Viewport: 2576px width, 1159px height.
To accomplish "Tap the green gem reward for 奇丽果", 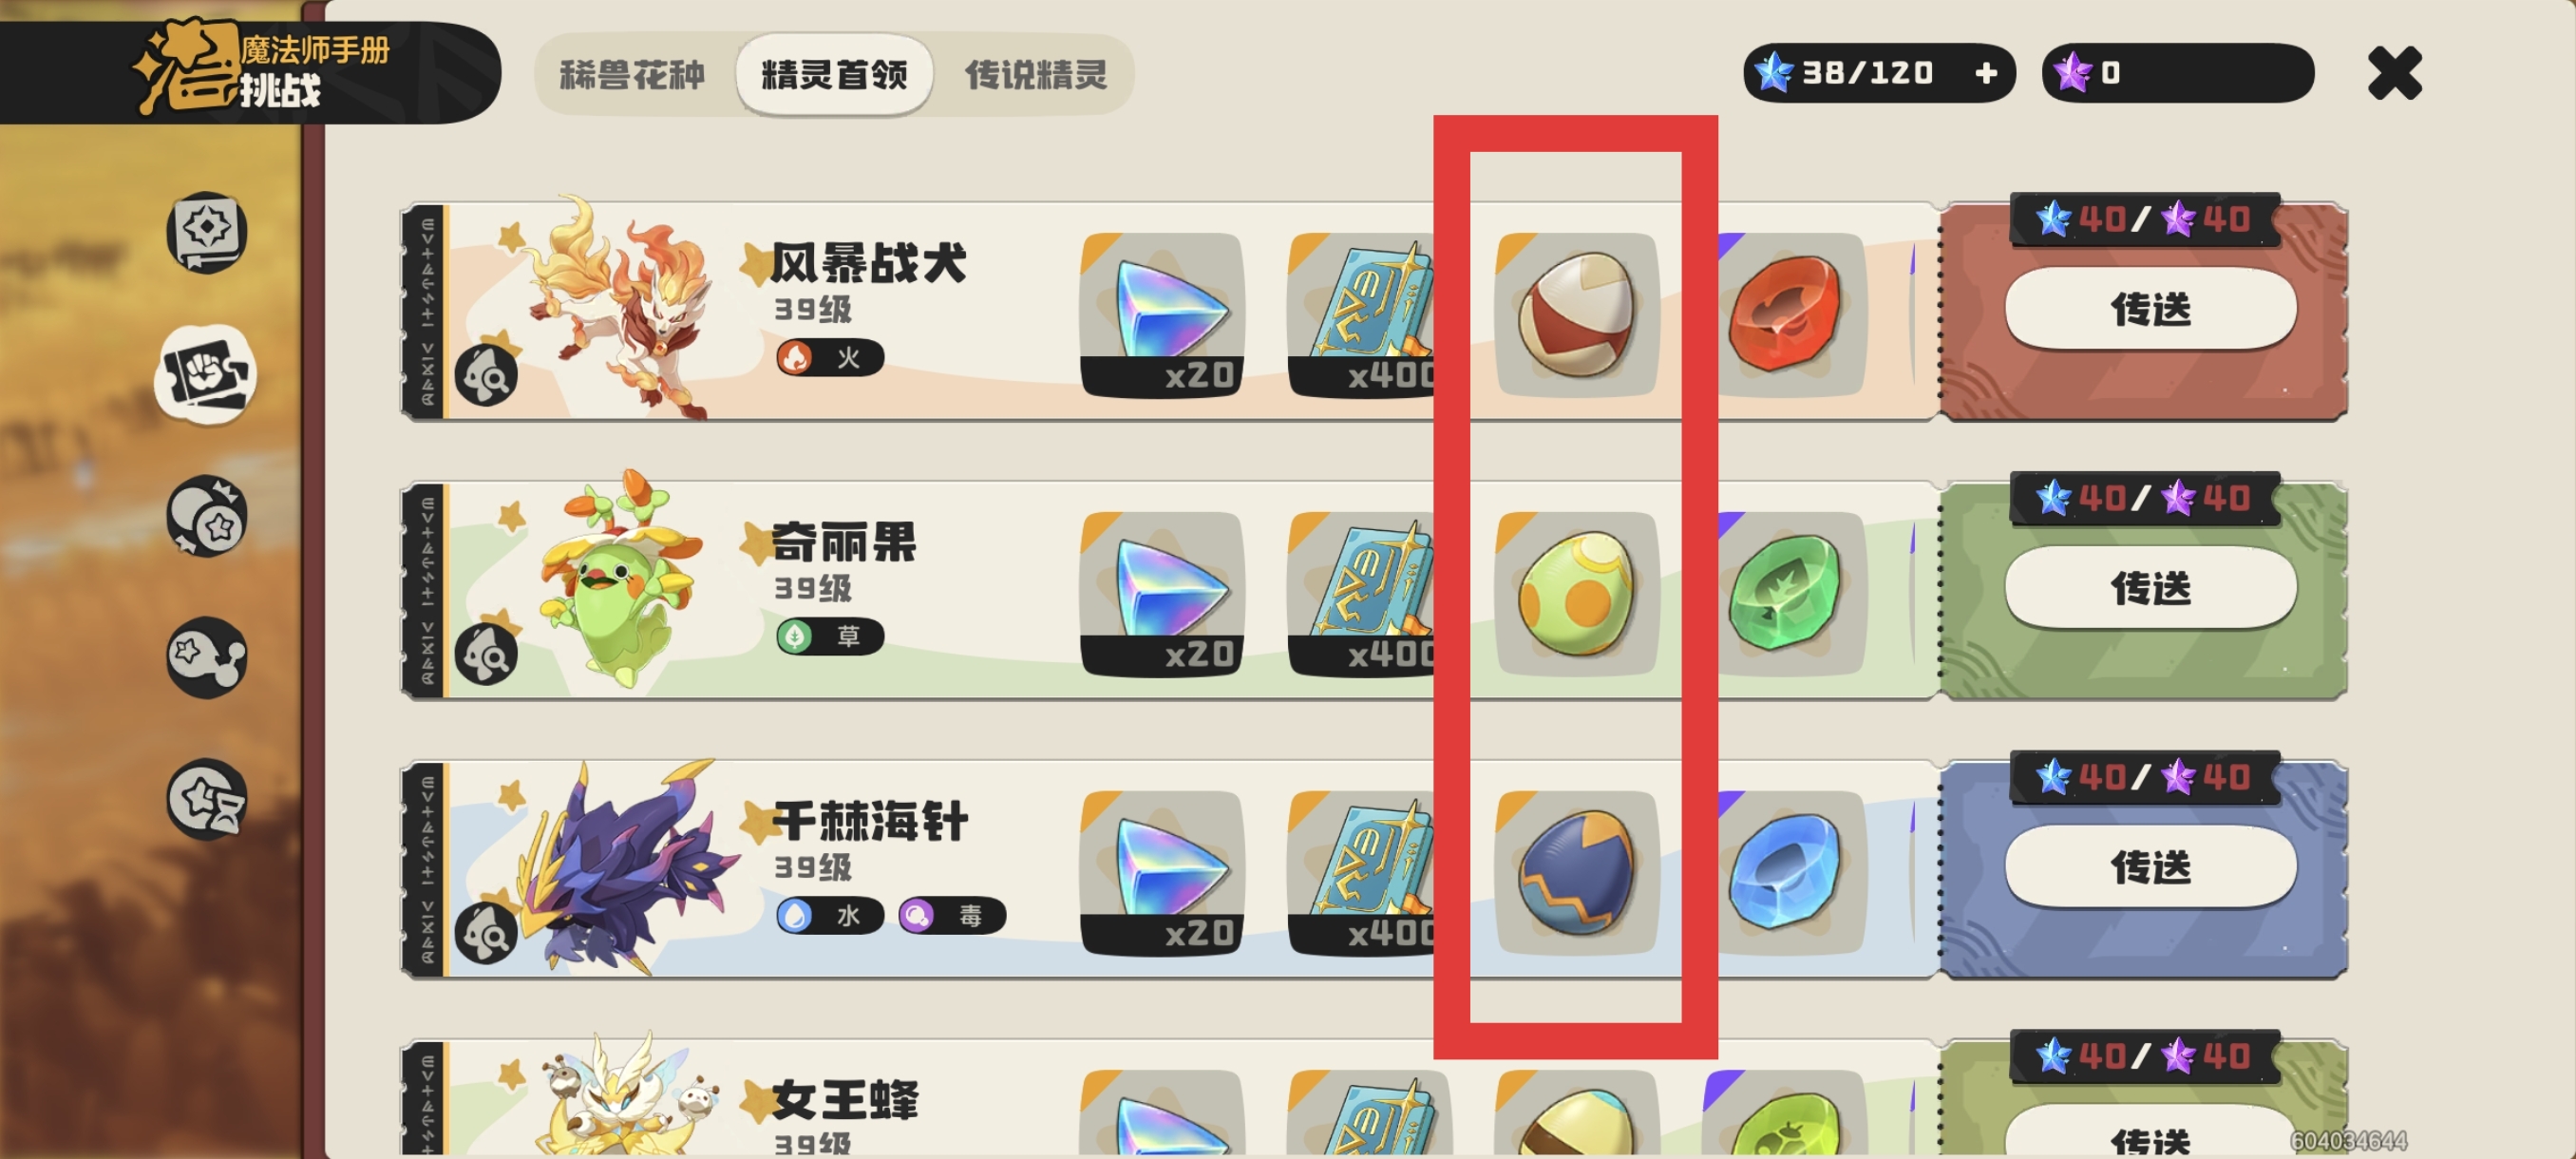I will click(1786, 594).
